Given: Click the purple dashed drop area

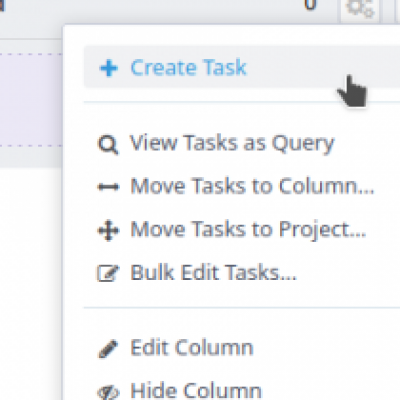Looking at the screenshot, I should pos(31,100).
